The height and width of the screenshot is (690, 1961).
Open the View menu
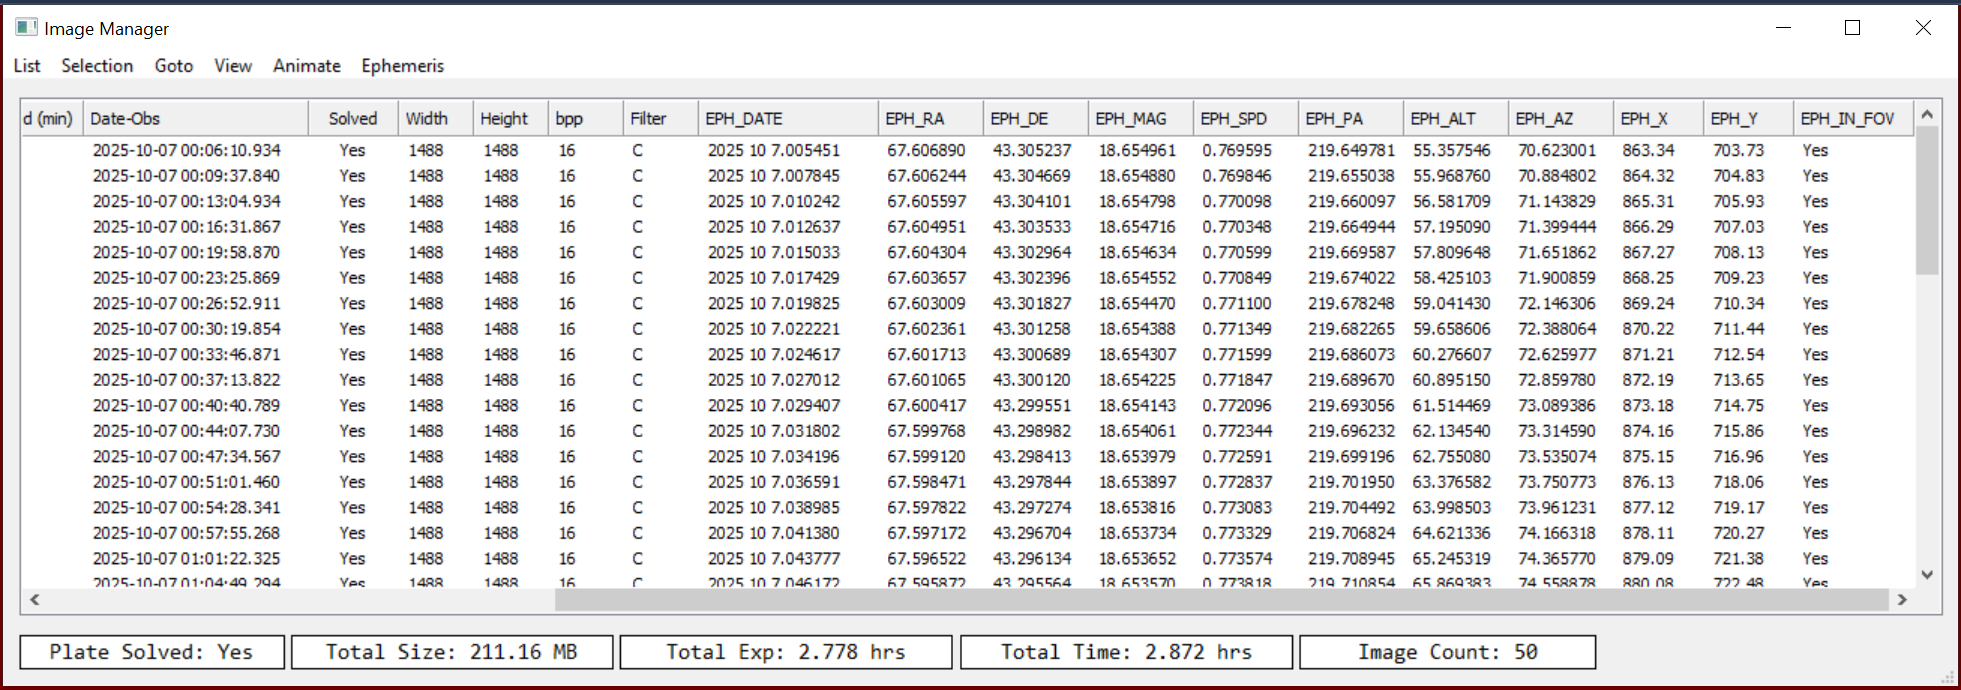[x=233, y=66]
